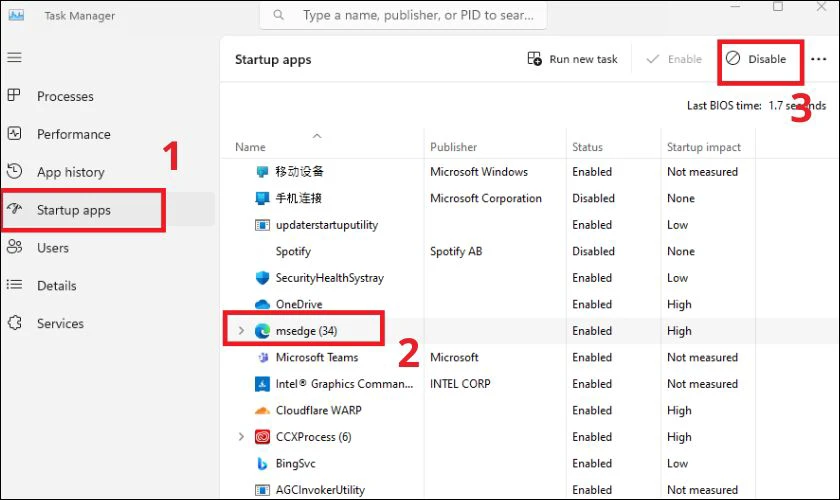Click the Startup apps gauge icon

[14, 209]
